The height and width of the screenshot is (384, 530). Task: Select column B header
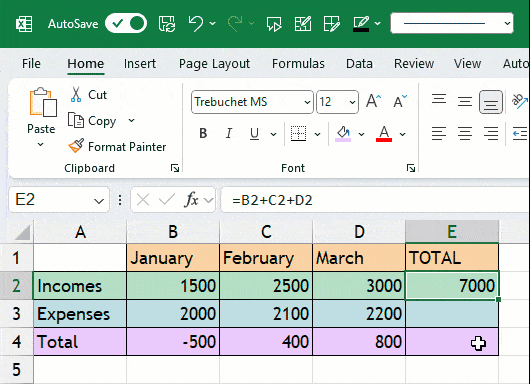tap(173, 232)
